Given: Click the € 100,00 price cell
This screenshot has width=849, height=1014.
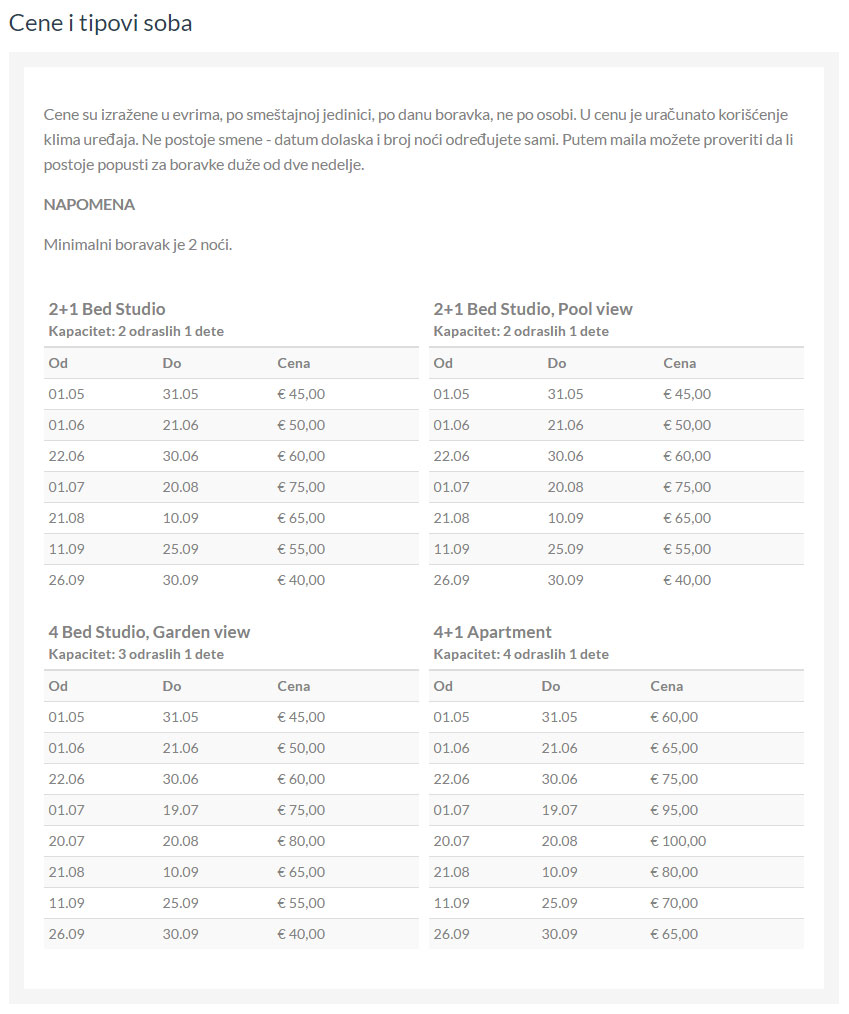Looking at the screenshot, I should point(678,841).
